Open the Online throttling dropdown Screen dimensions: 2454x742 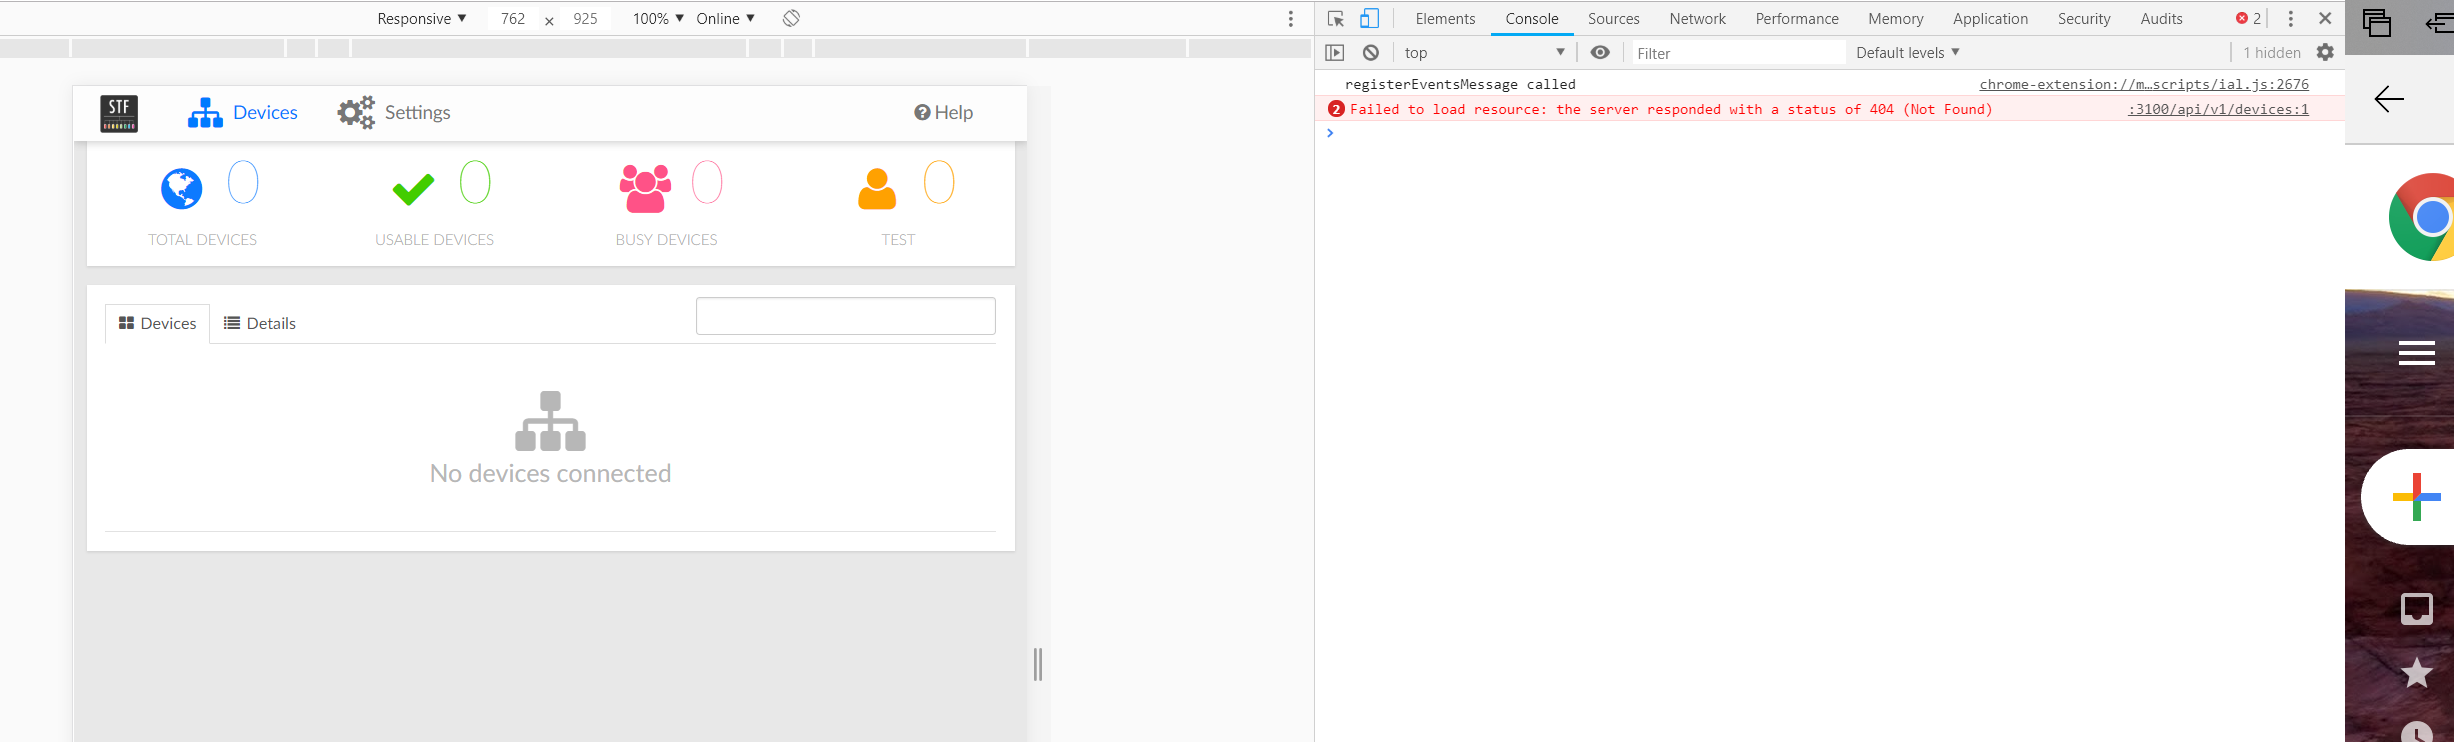pyautogui.click(x=725, y=19)
